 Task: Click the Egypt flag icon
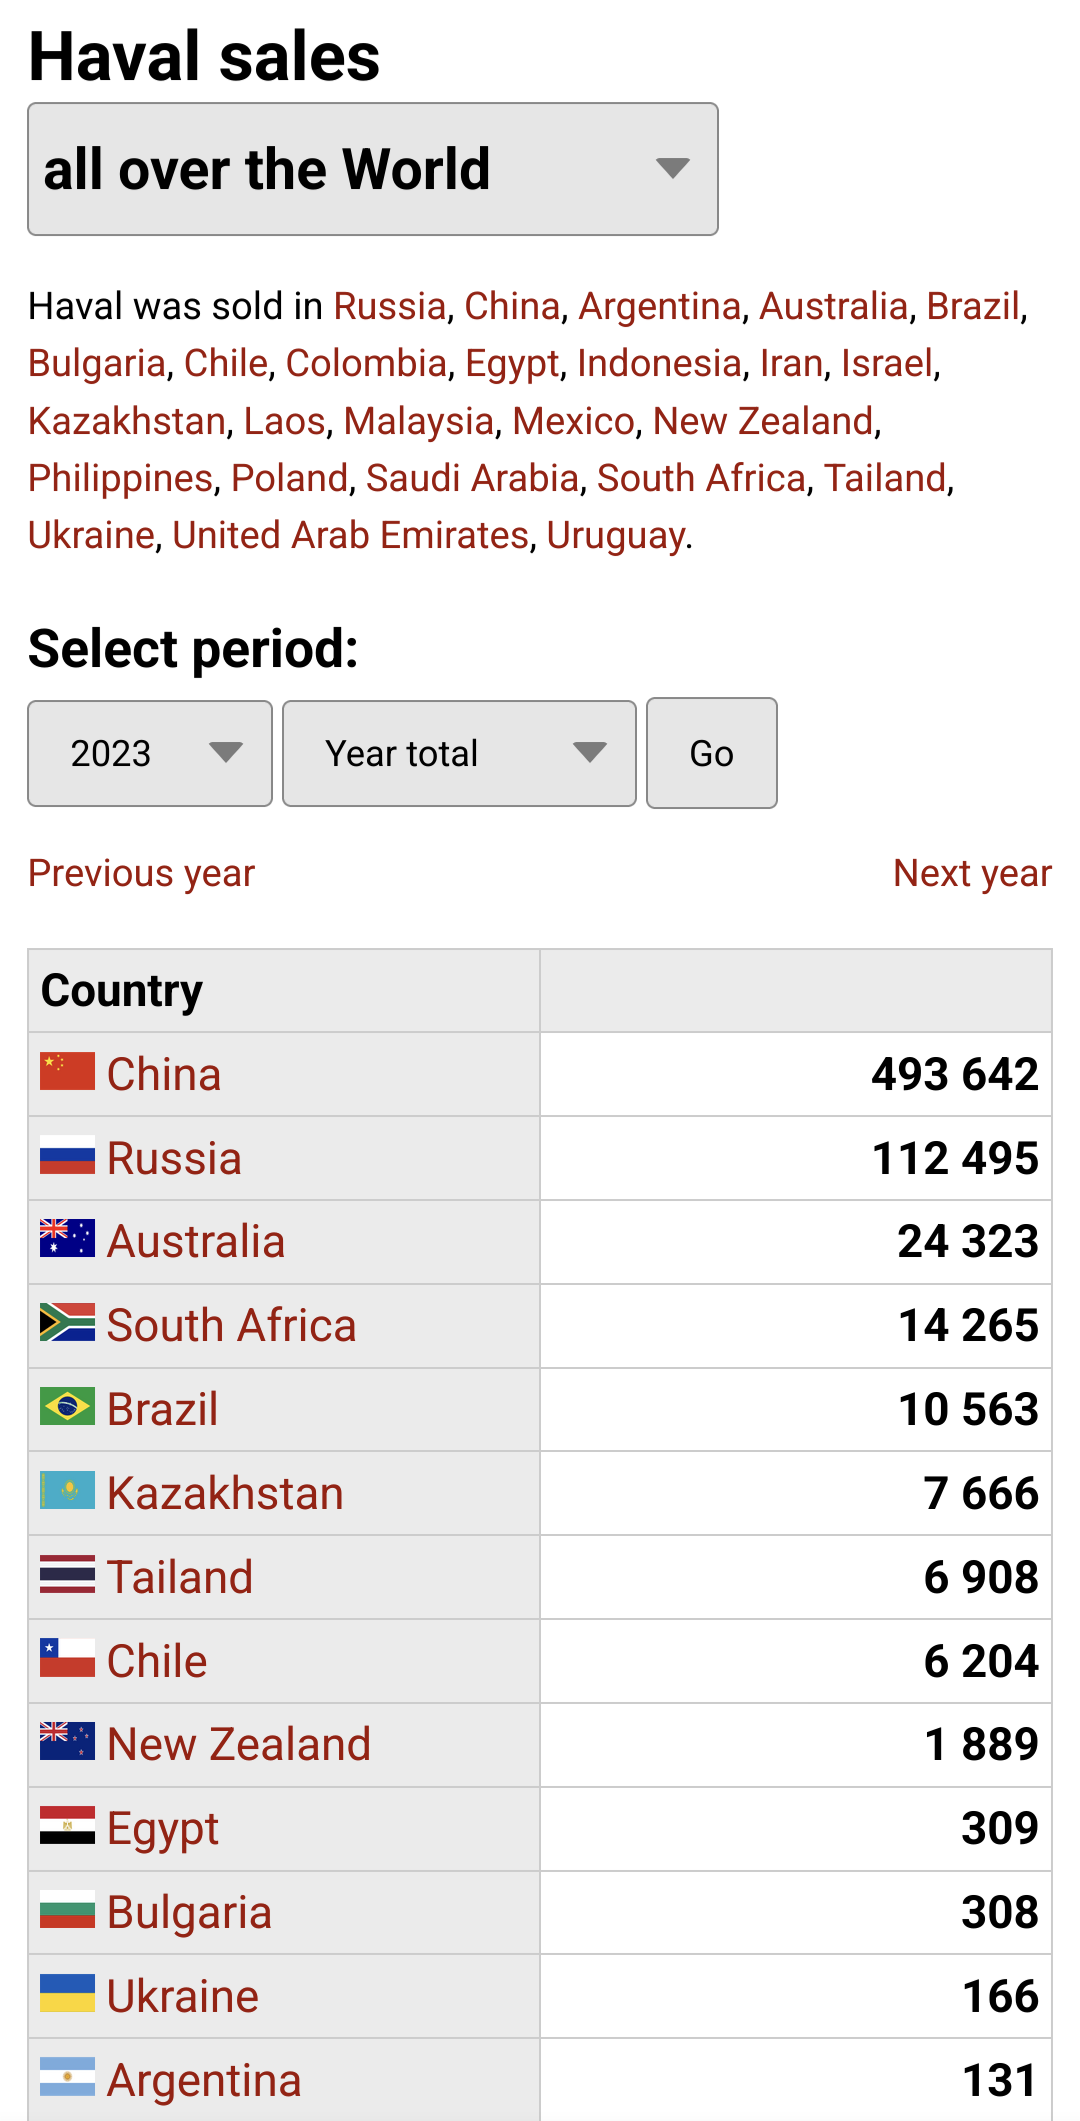pyautogui.click(x=67, y=1826)
